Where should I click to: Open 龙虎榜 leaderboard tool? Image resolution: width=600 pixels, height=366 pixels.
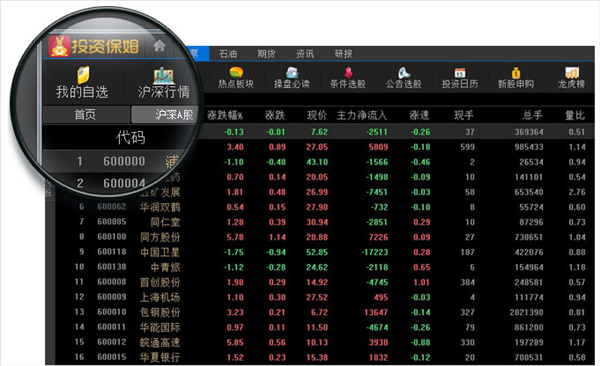pyautogui.click(x=571, y=78)
